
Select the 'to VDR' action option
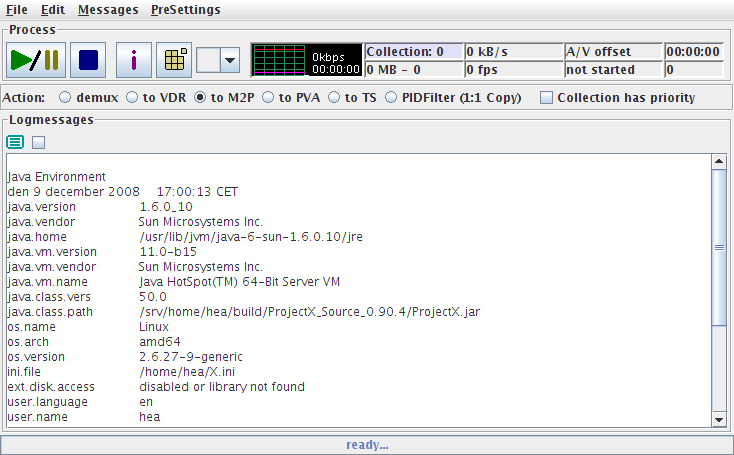(132, 98)
